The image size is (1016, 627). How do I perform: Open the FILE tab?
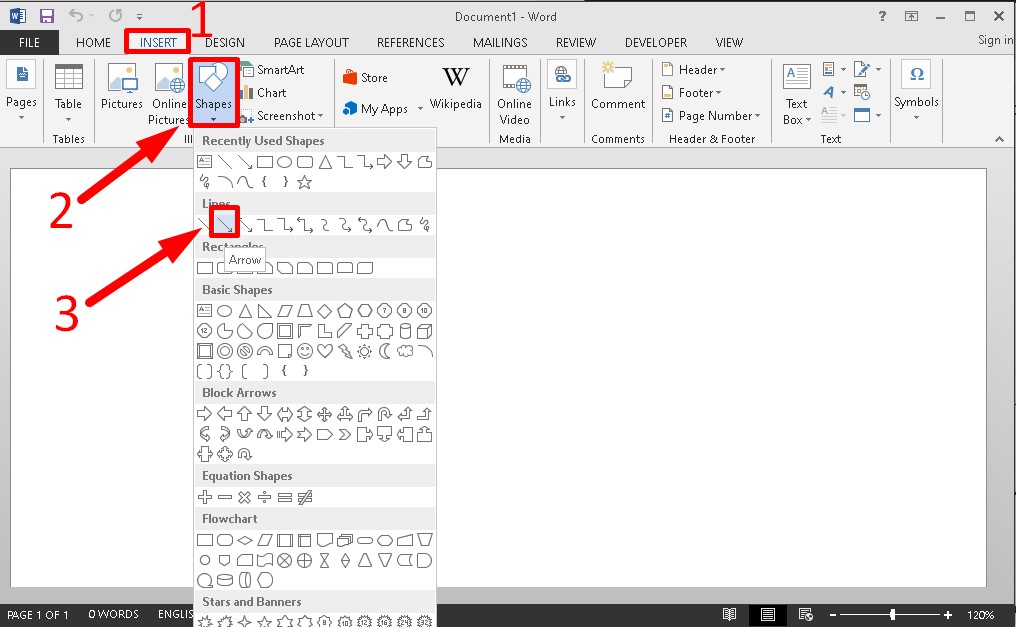coord(29,43)
